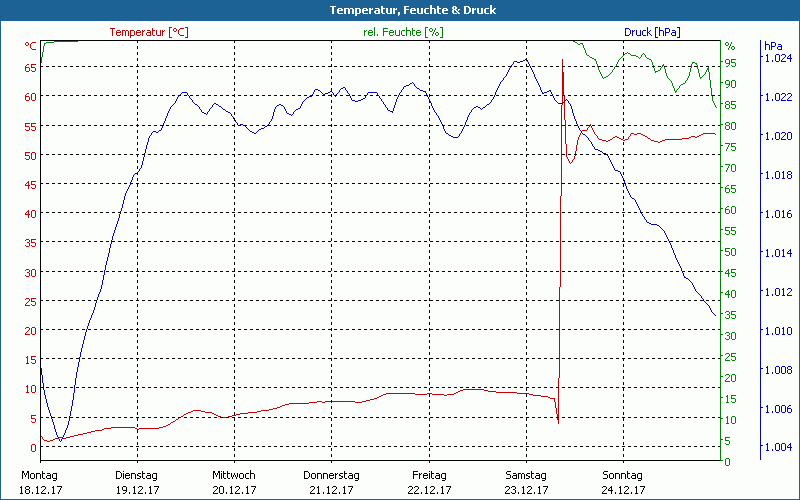Select the red Temperatur [°C] legend label
The height and width of the screenshot is (500, 800).
point(148,32)
